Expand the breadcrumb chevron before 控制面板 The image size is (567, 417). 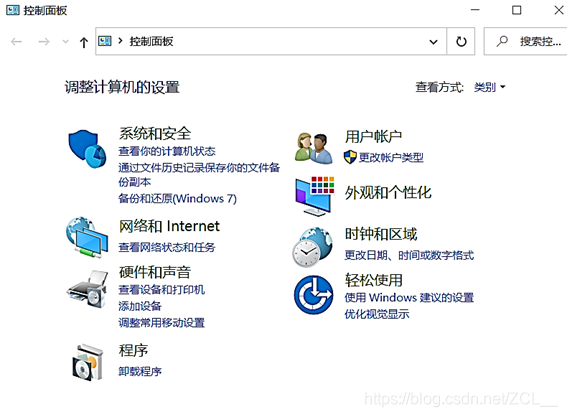coord(120,41)
